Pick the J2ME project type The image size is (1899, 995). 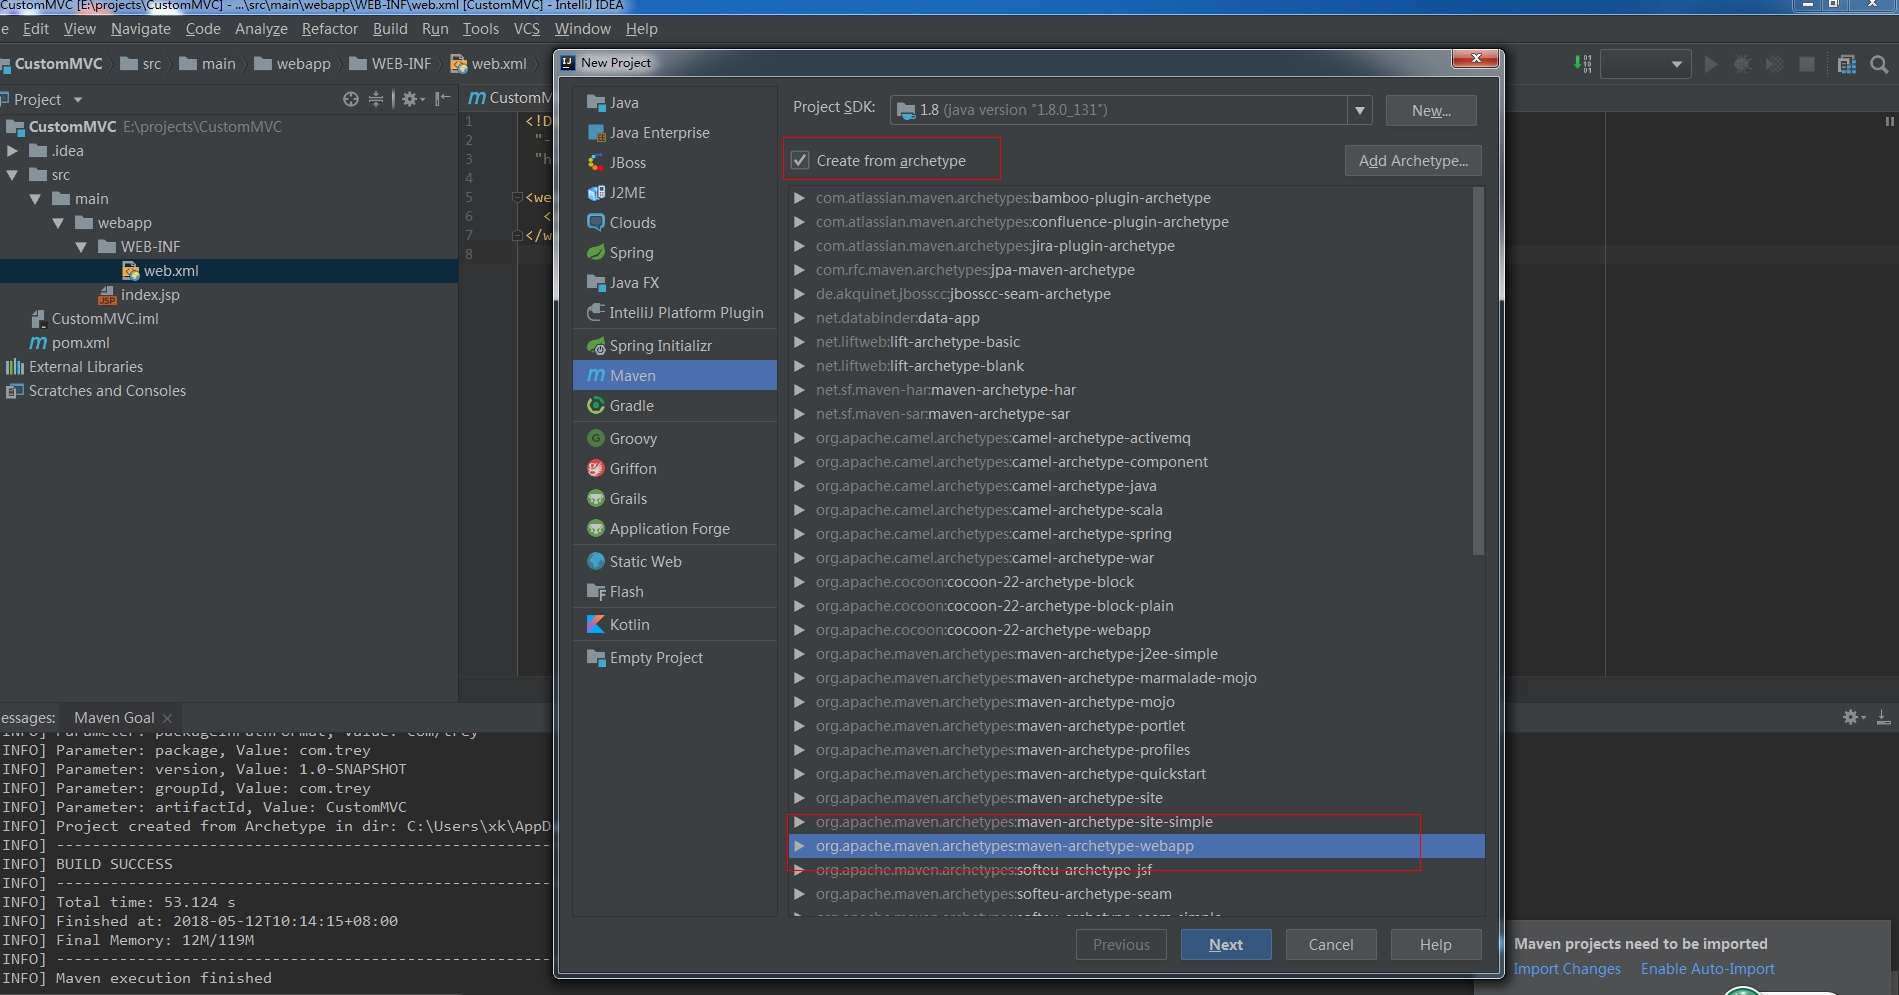[675, 193]
